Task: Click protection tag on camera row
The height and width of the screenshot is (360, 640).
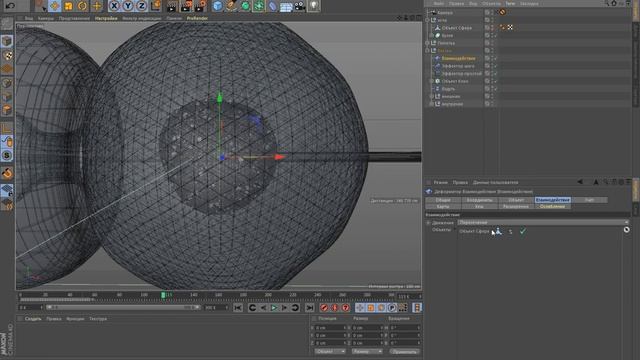Action: (503, 12)
